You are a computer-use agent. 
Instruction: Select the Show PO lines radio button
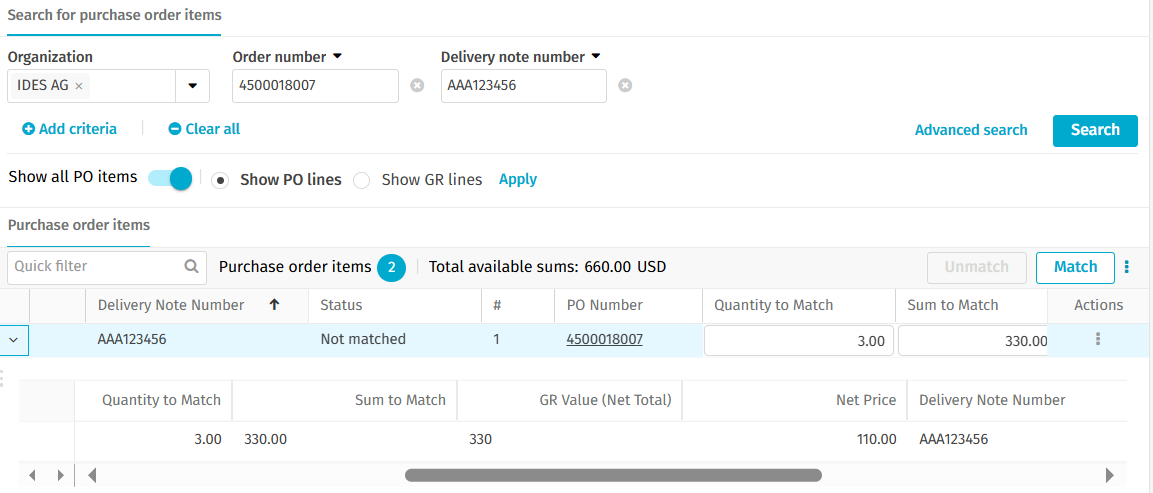(x=219, y=180)
